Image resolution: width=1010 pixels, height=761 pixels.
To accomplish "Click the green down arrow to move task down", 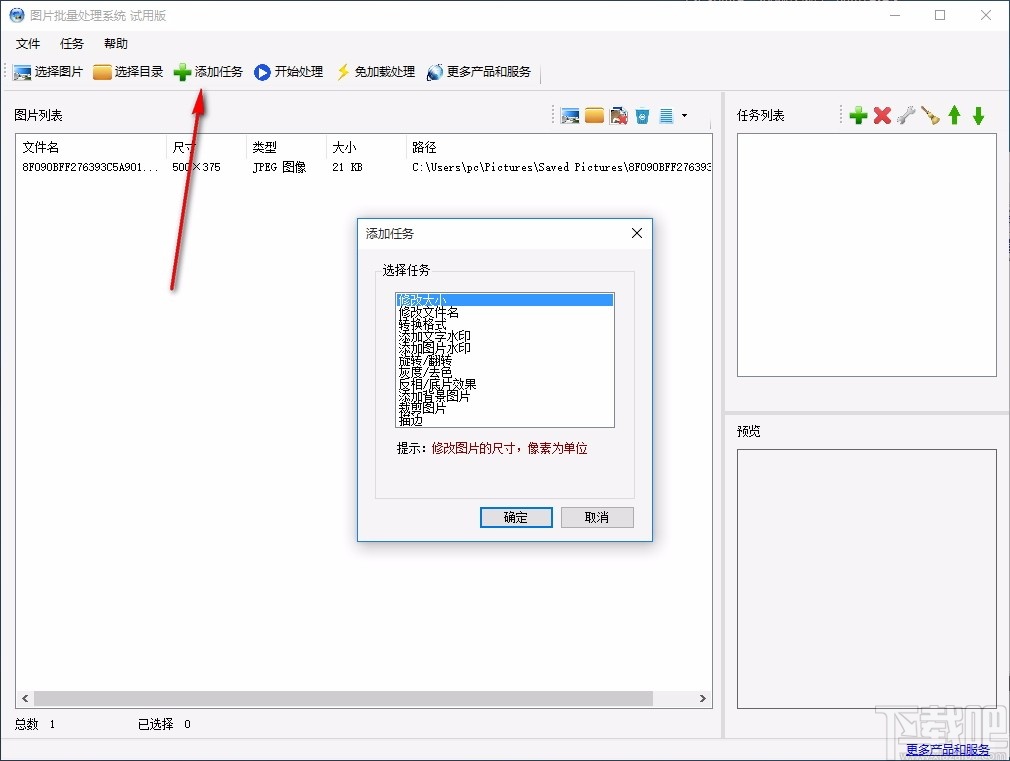I will click(x=980, y=115).
